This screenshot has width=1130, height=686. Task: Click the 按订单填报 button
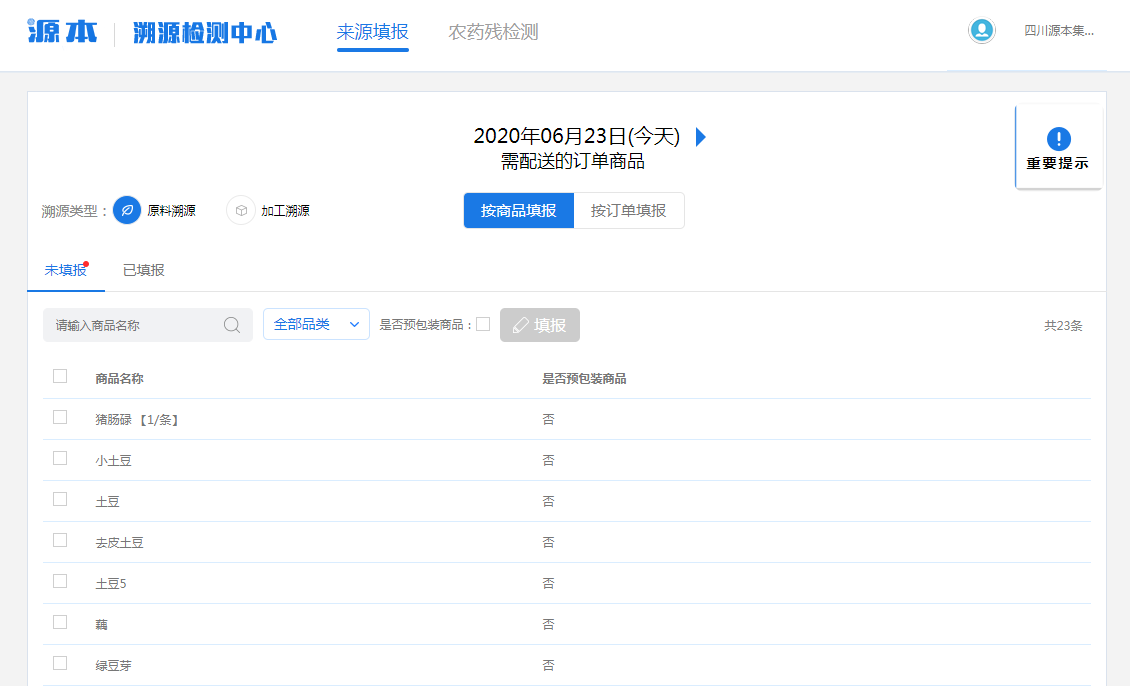coord(629,210)
